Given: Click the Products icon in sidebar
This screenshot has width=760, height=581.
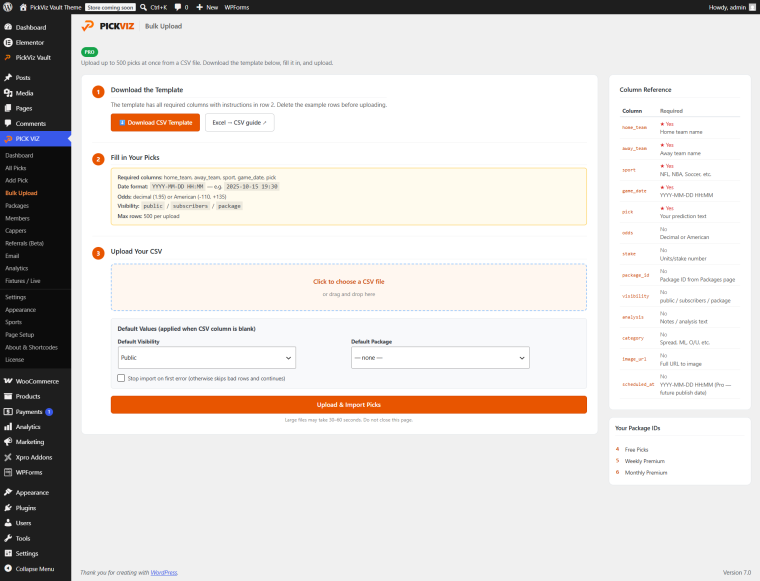Looking at the screenshot, I should [8, 396].
